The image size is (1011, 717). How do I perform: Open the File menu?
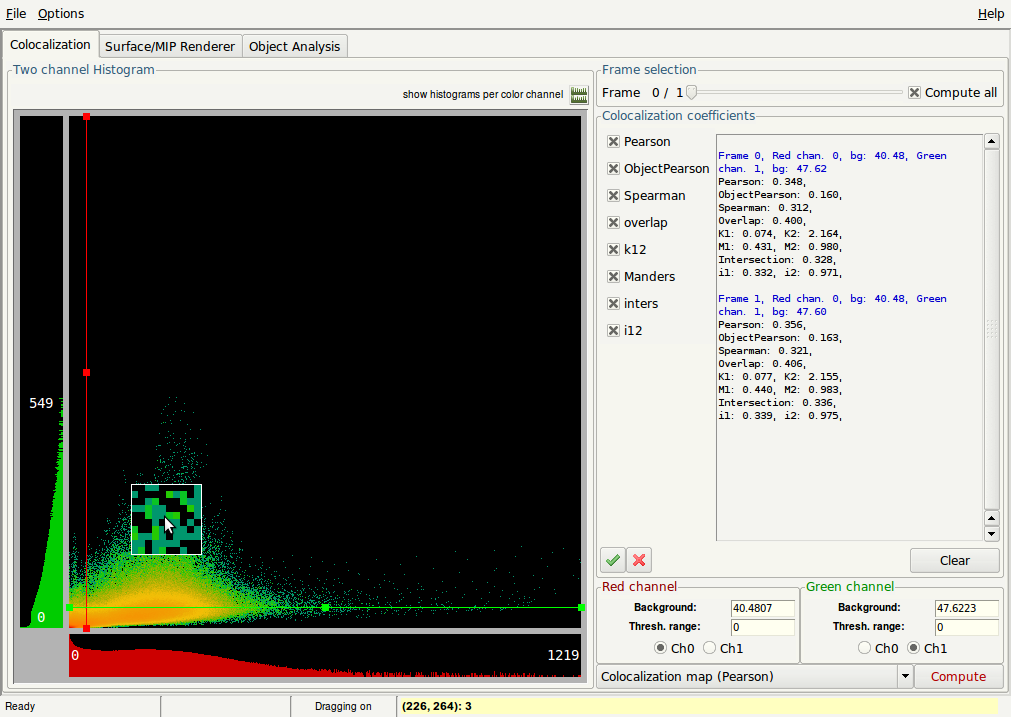tap(16, 14)
